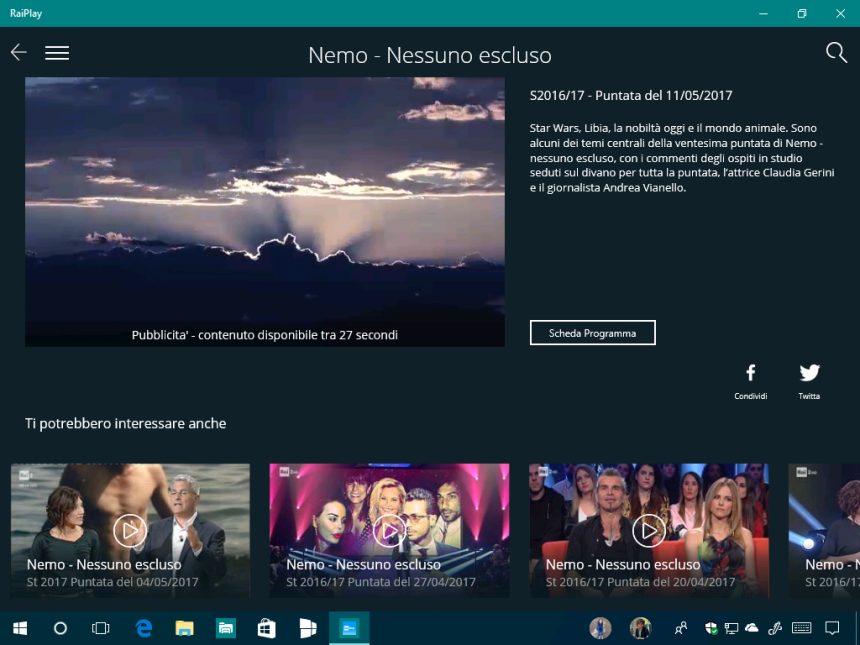Screen dimensions: 860x645
Task: Minimize the RaiPlay window
Action: pyautogui.click(x=763, y=13)
